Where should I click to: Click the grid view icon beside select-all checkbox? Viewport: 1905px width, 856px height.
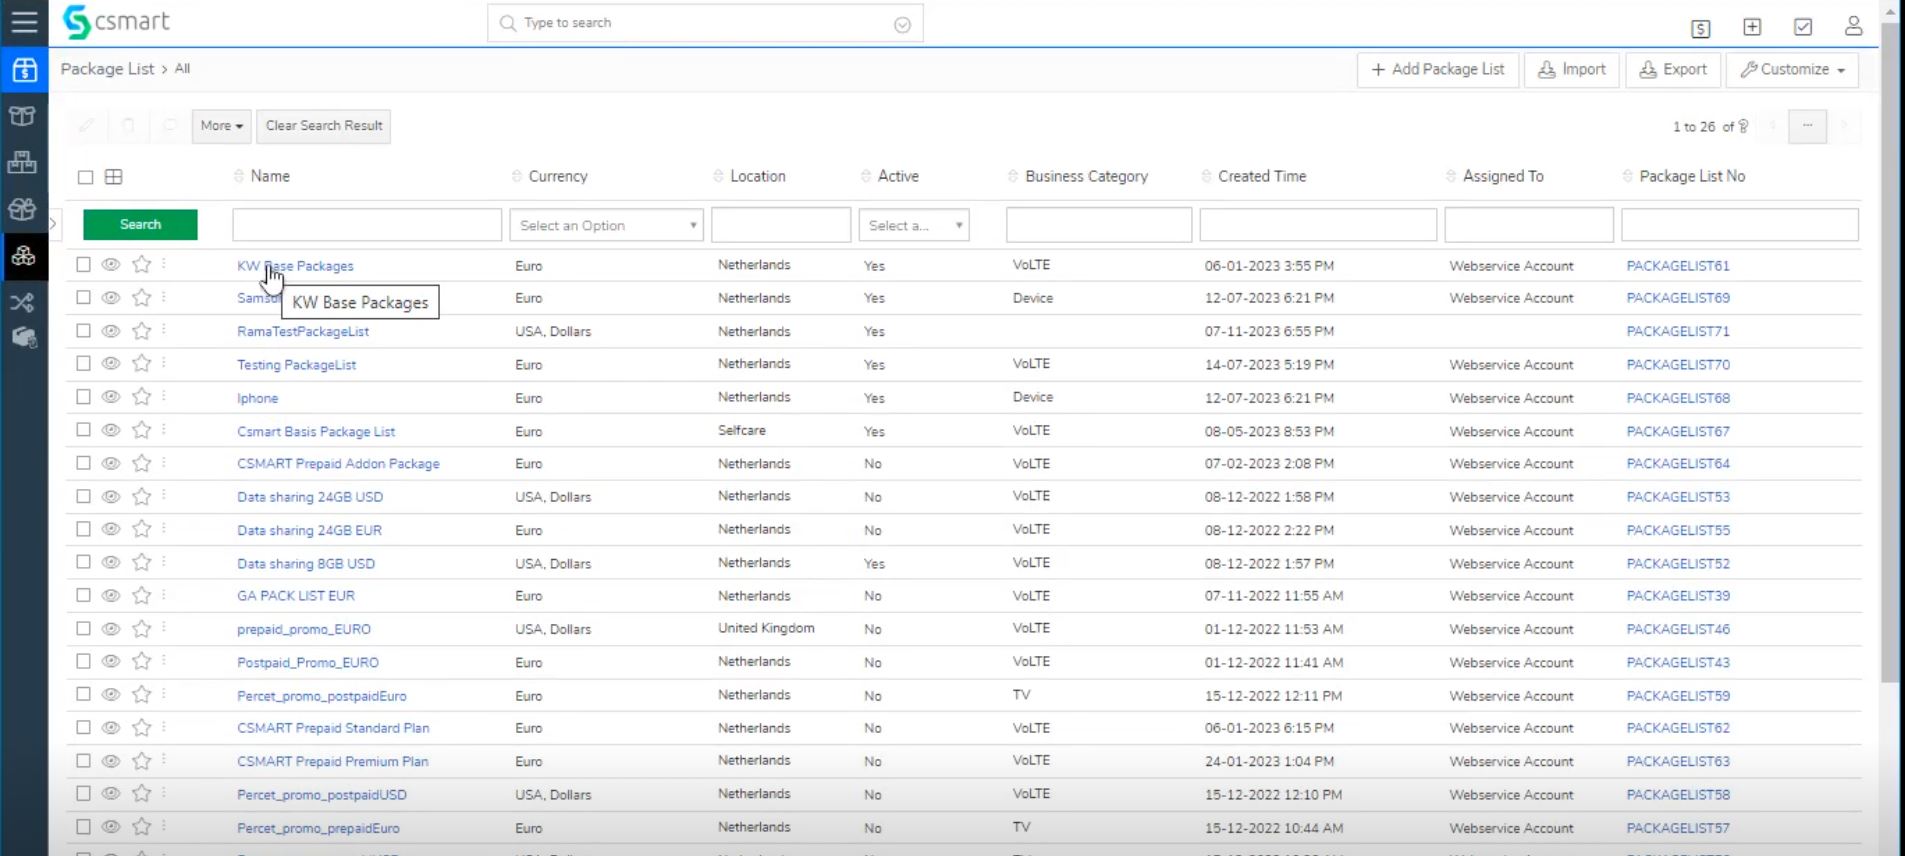pos(114,177)
